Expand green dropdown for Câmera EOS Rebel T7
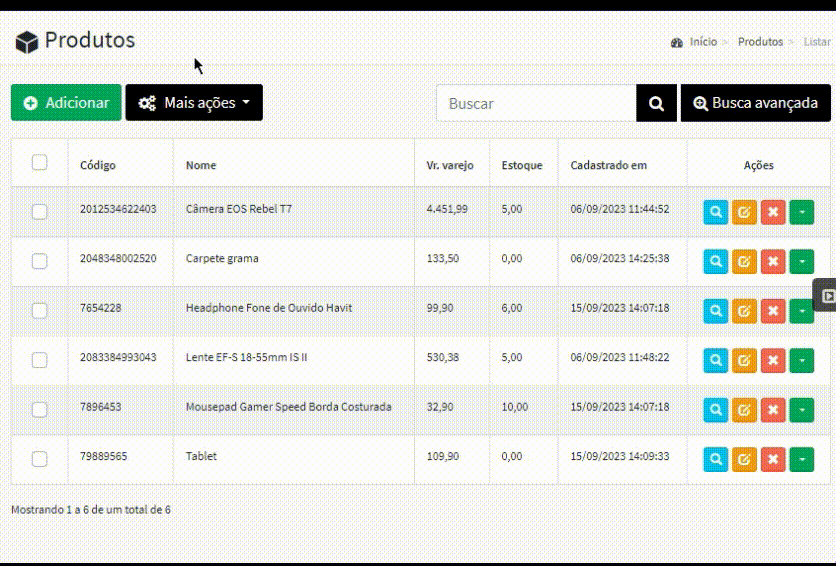Screen dimensions: 836x566 pos(802,212)
